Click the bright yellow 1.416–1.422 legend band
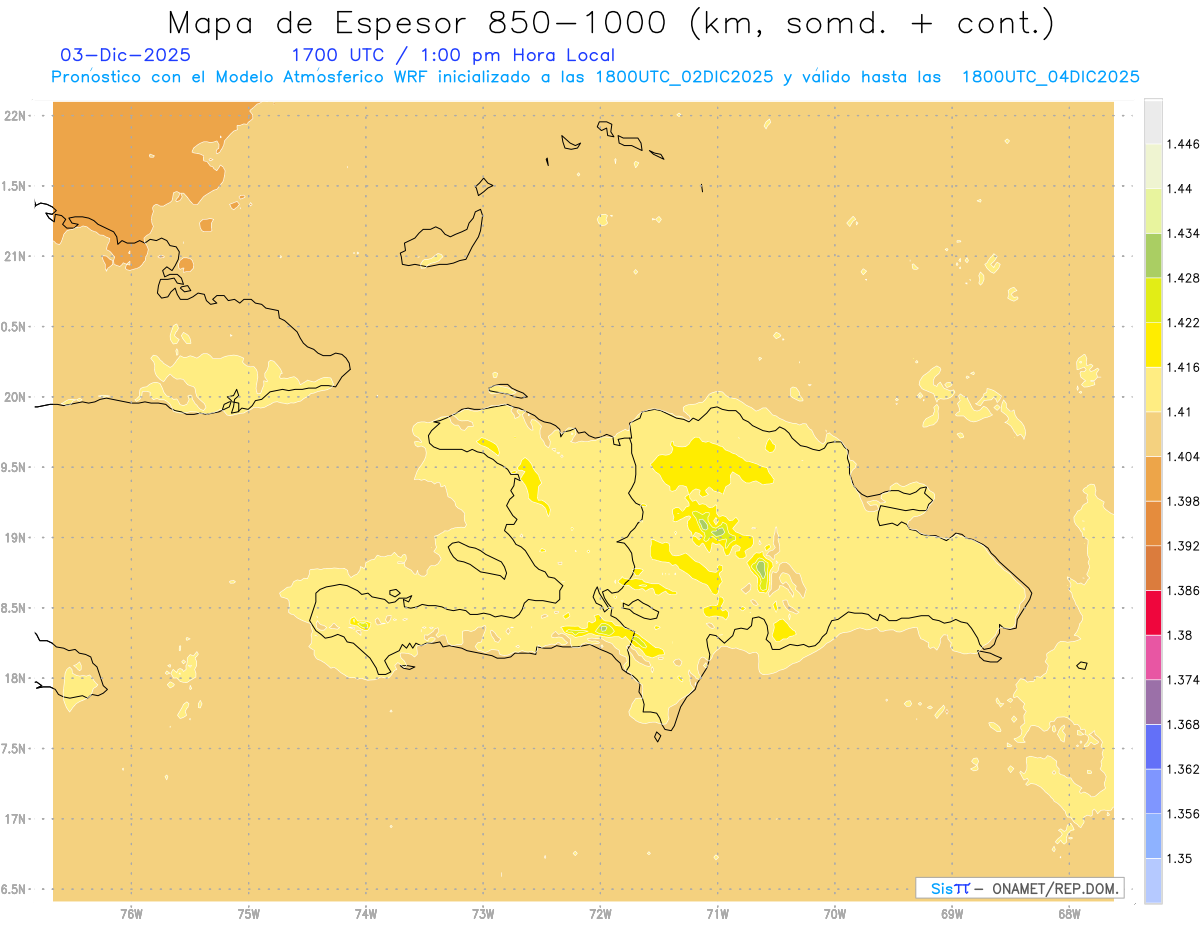Screen dimensions: 1200x927 coord(1153,345)
